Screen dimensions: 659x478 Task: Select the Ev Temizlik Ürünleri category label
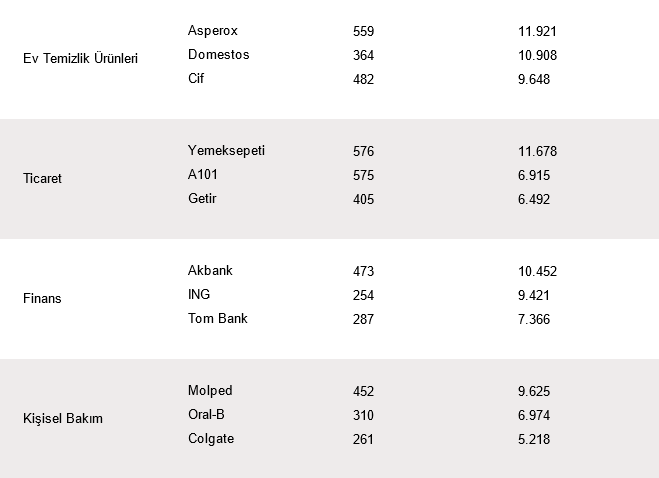click(80, 58)
